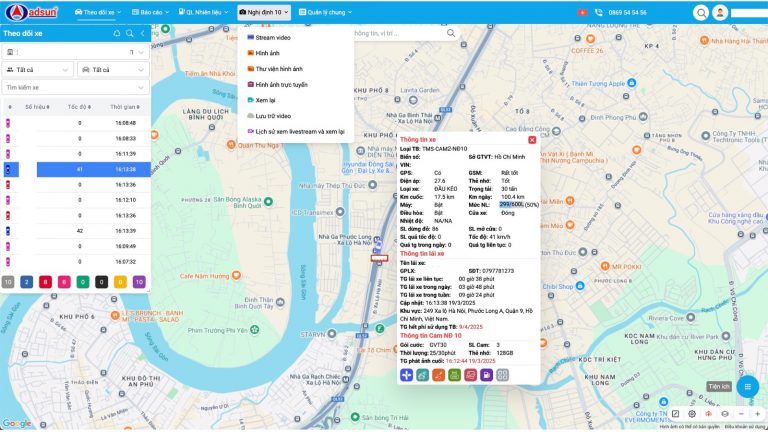This screenshot has height=432, width=768.
Task: Collapse the Theo dõi xe side panel
Action: point(142,33)
